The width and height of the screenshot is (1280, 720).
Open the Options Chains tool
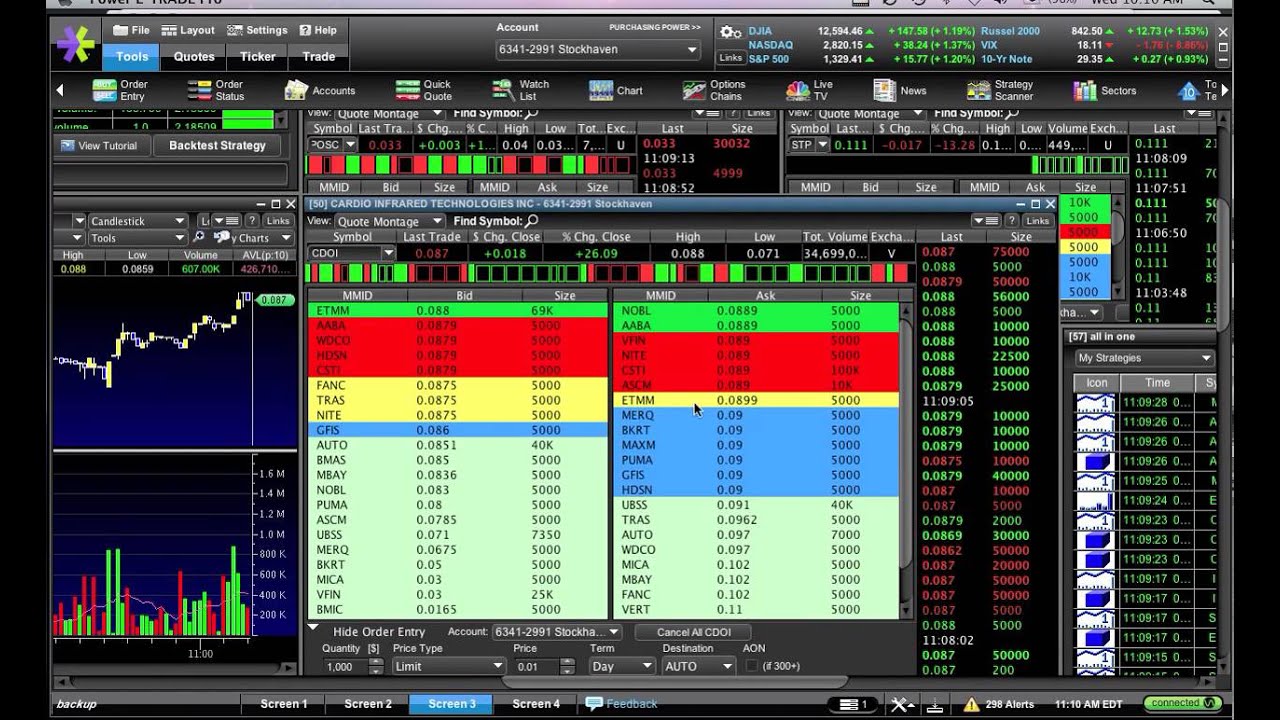click(715, 90)
